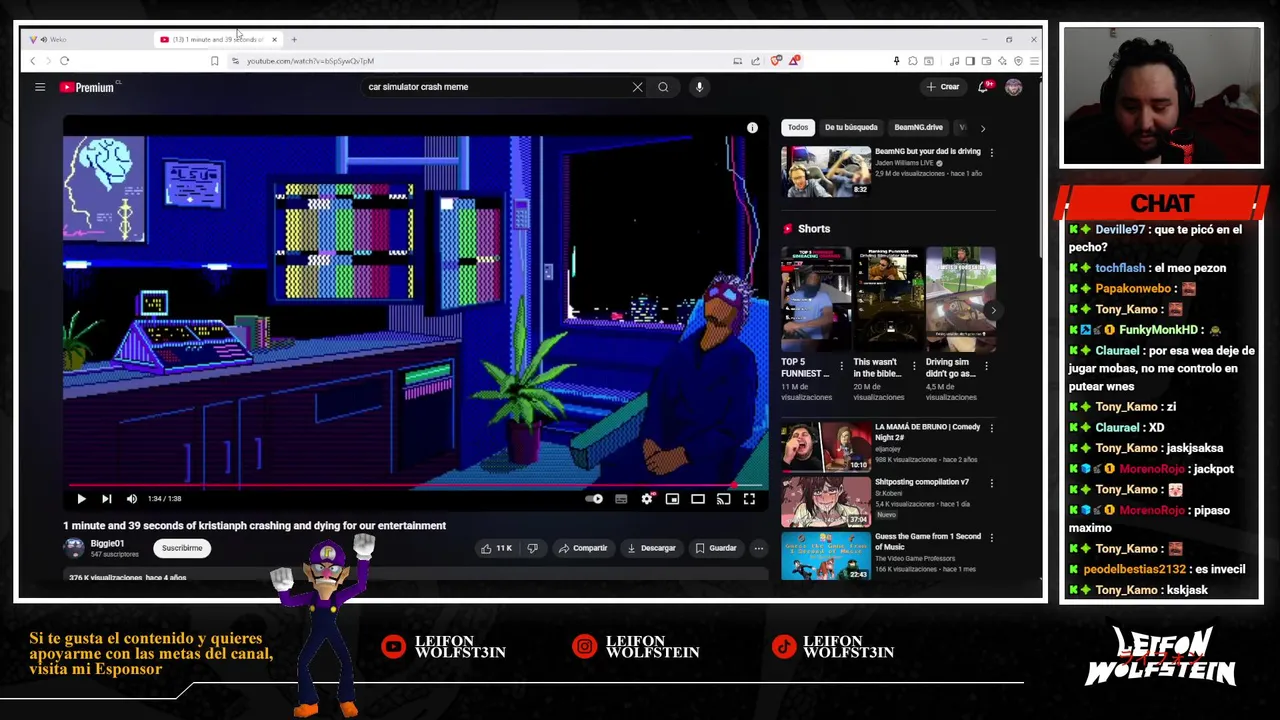
Task: Click the Compartir share button
Action: (x=582, y=548)
